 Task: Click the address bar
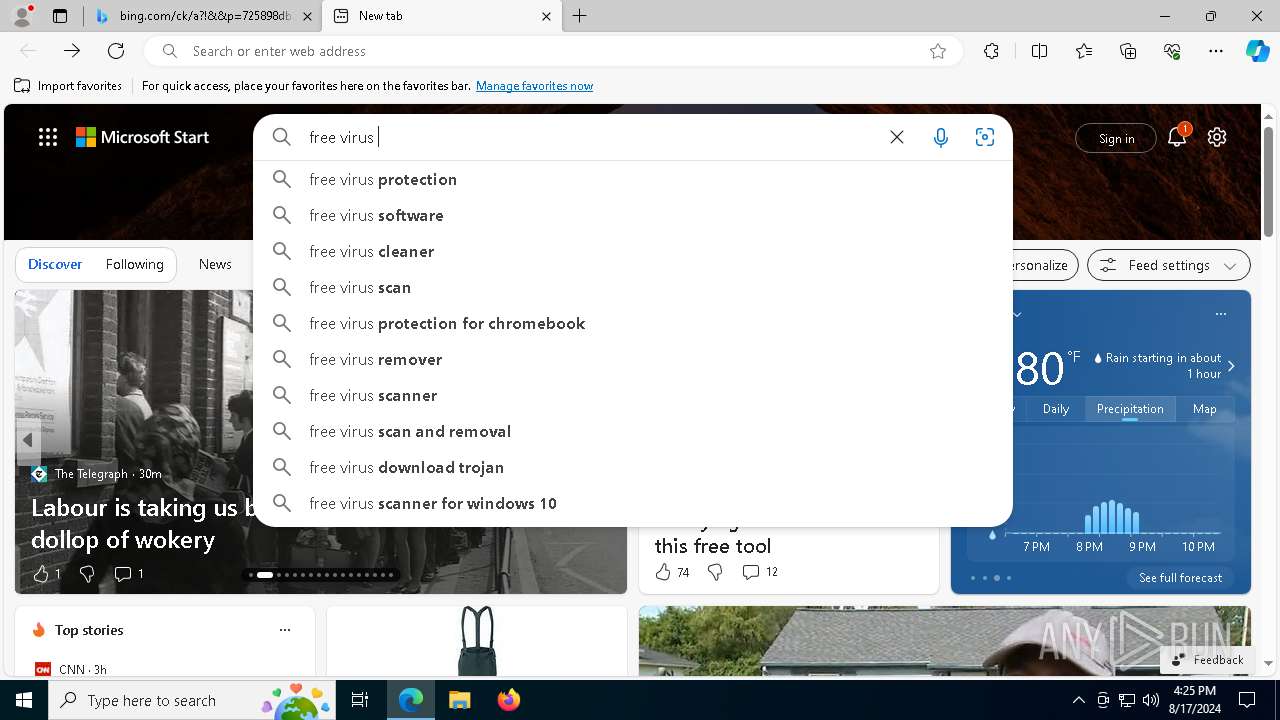point(553,51)
